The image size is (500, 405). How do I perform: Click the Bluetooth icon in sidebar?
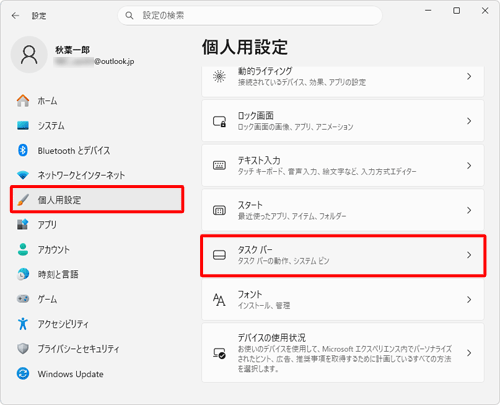(23, 150)
